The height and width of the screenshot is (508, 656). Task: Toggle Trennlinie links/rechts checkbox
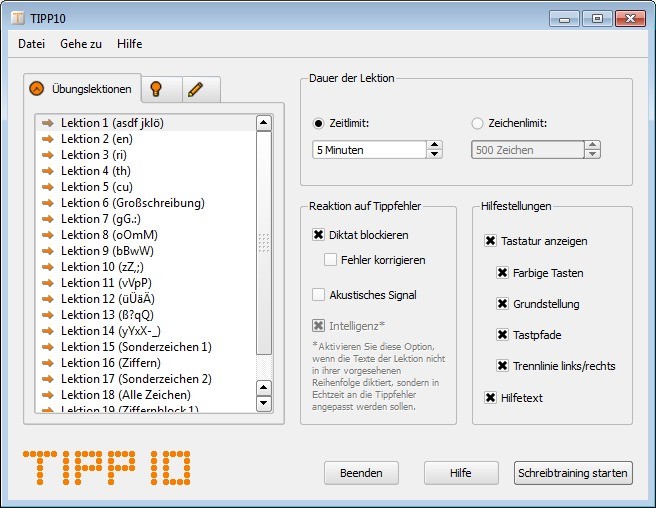click(502, 366)
